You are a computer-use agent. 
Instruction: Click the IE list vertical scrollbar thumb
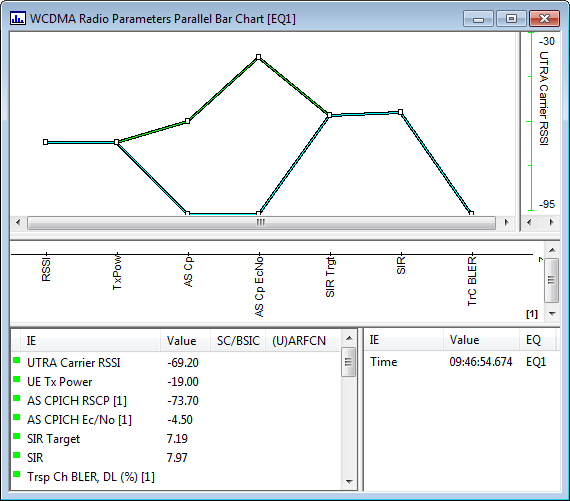point(349,362)
